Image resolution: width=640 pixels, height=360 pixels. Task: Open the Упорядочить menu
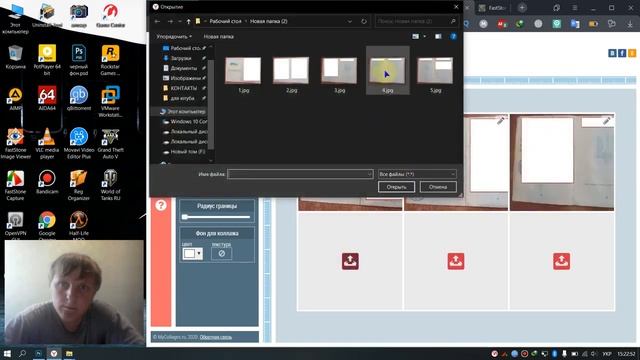coord(174,37)
